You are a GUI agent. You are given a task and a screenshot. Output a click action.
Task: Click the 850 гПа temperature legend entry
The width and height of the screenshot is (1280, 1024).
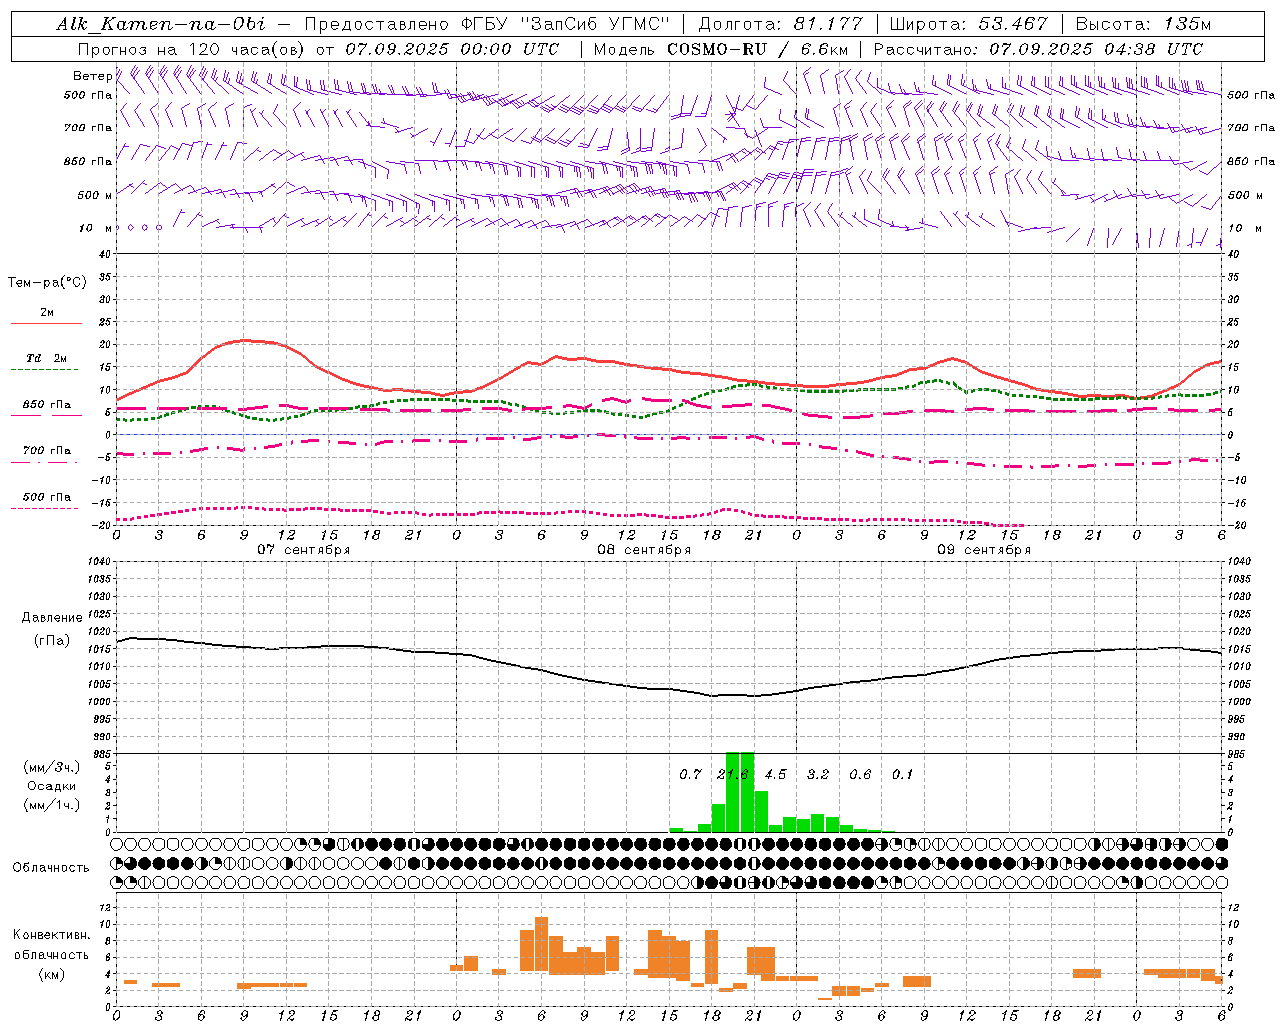[47, 405]
